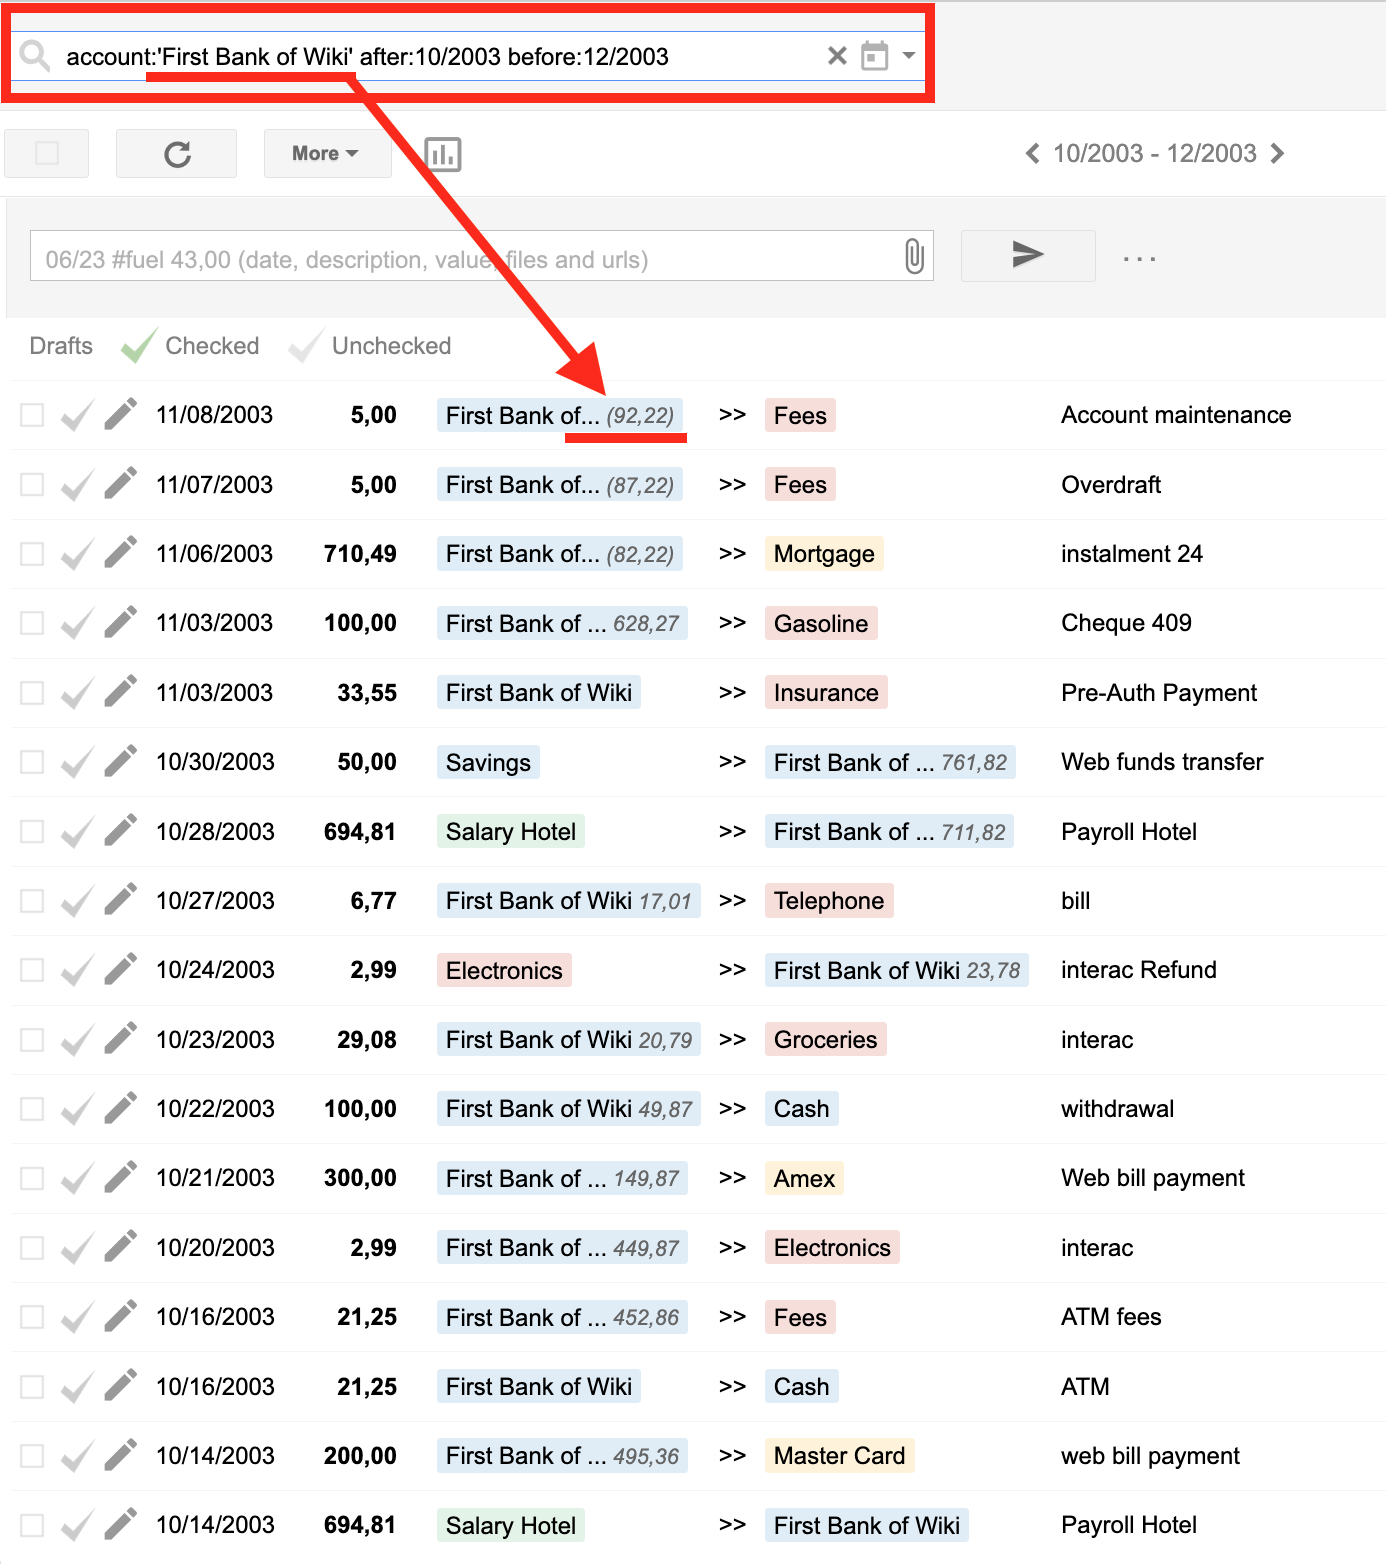Select the Drafts filter

click(60, 346)
